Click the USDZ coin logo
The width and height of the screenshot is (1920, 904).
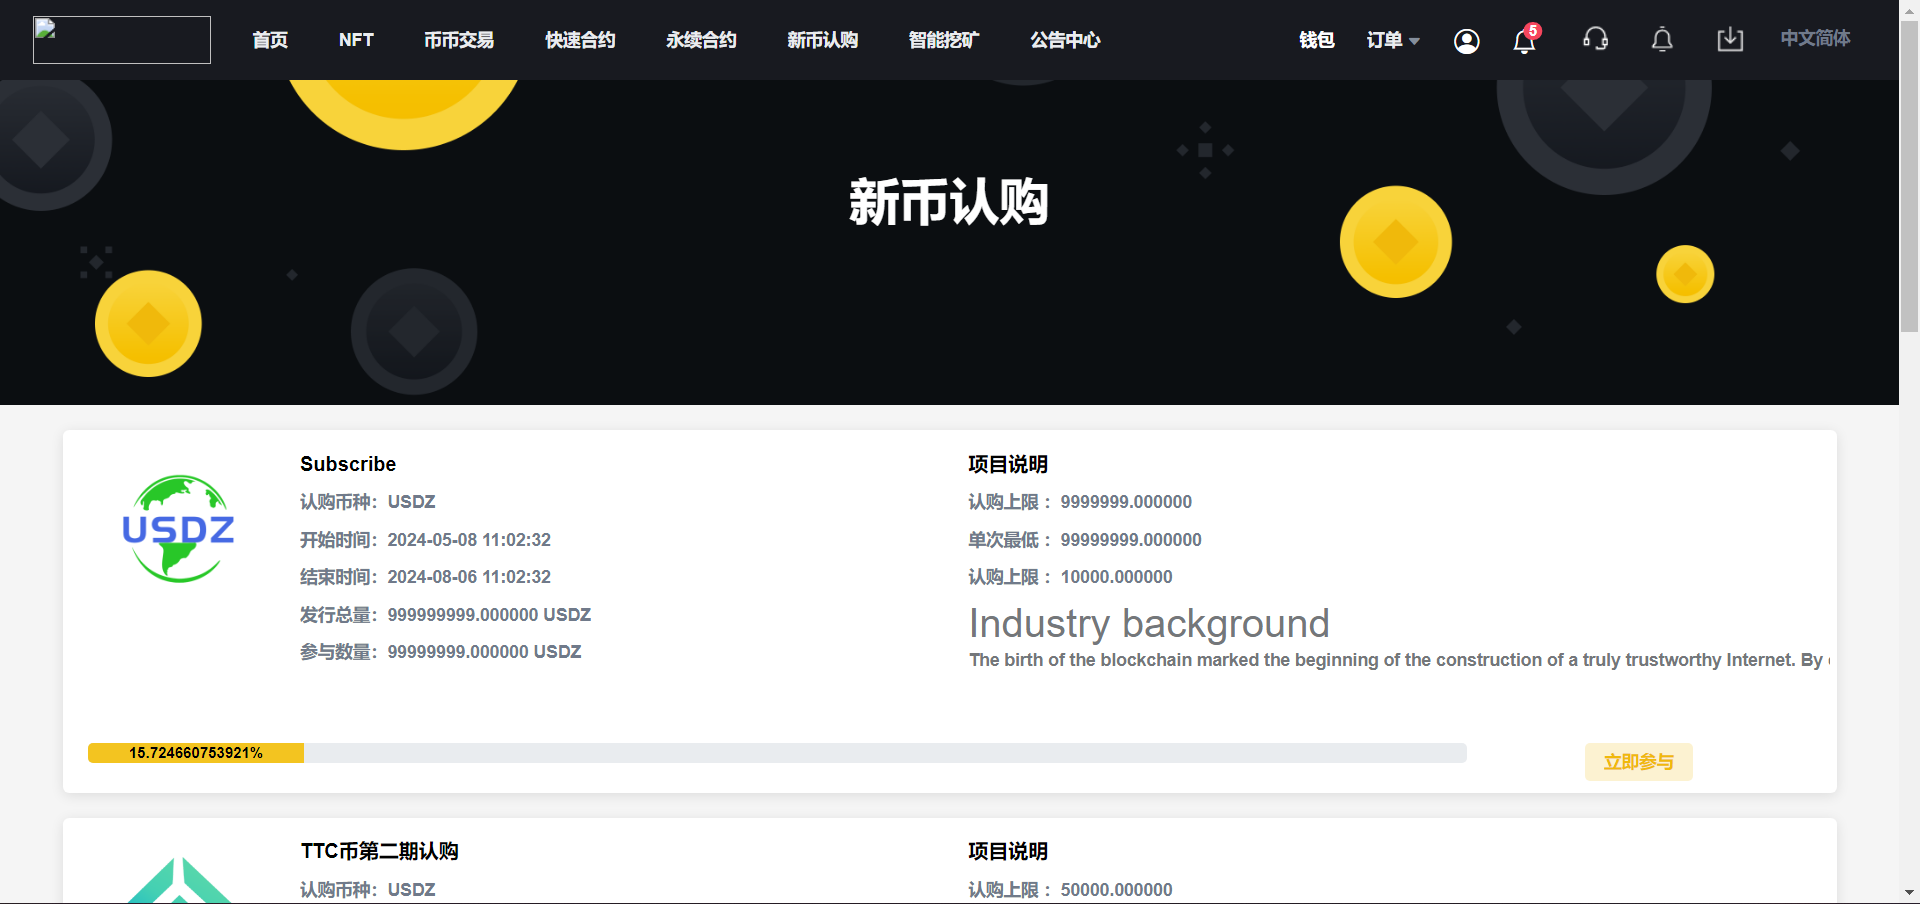click(178, 529)
